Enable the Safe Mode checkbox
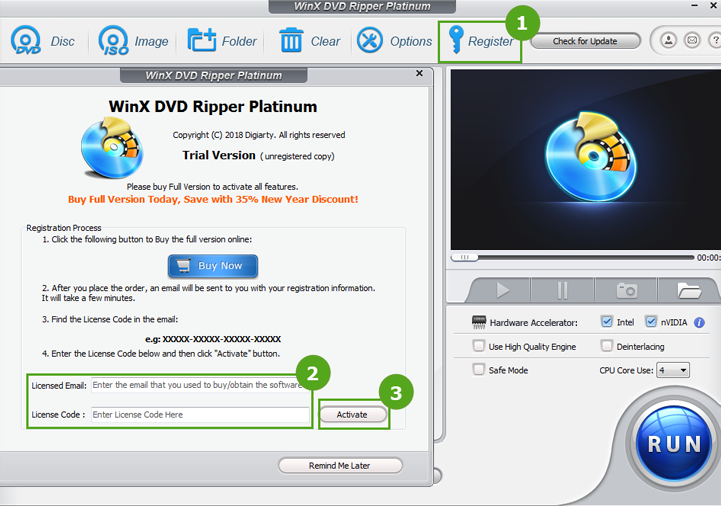Screen dimensions: 721x506 point(479,369)
